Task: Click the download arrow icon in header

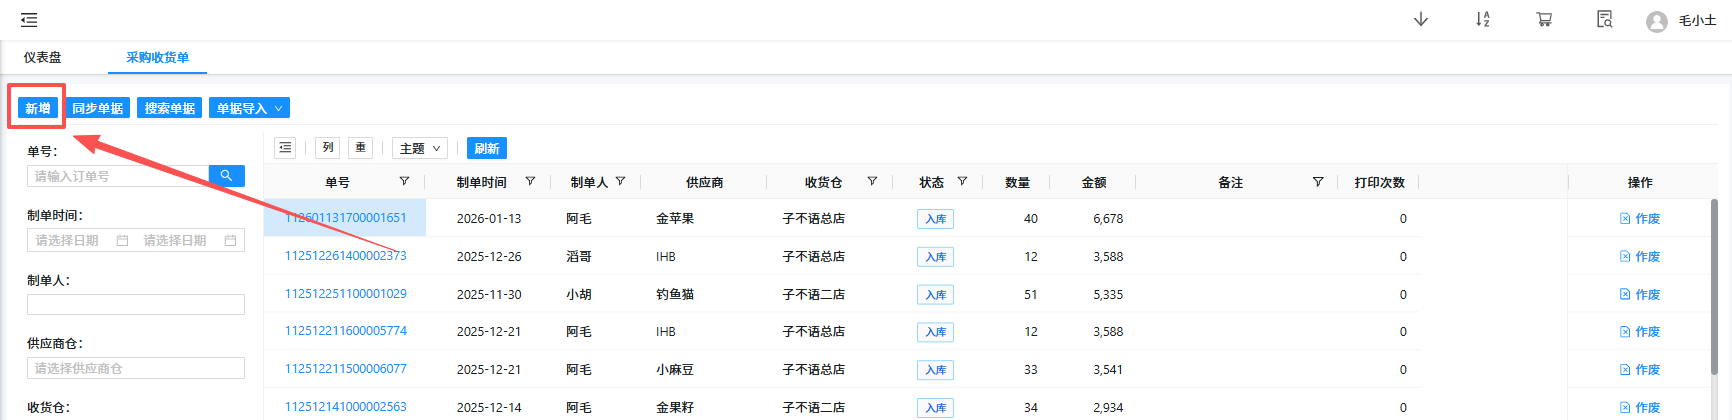Action: point(1420,20)
